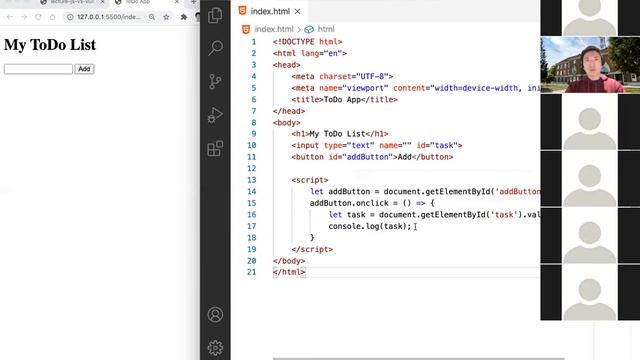
Task: Click the closing </body> tag line
Action: tap(289, 261)
